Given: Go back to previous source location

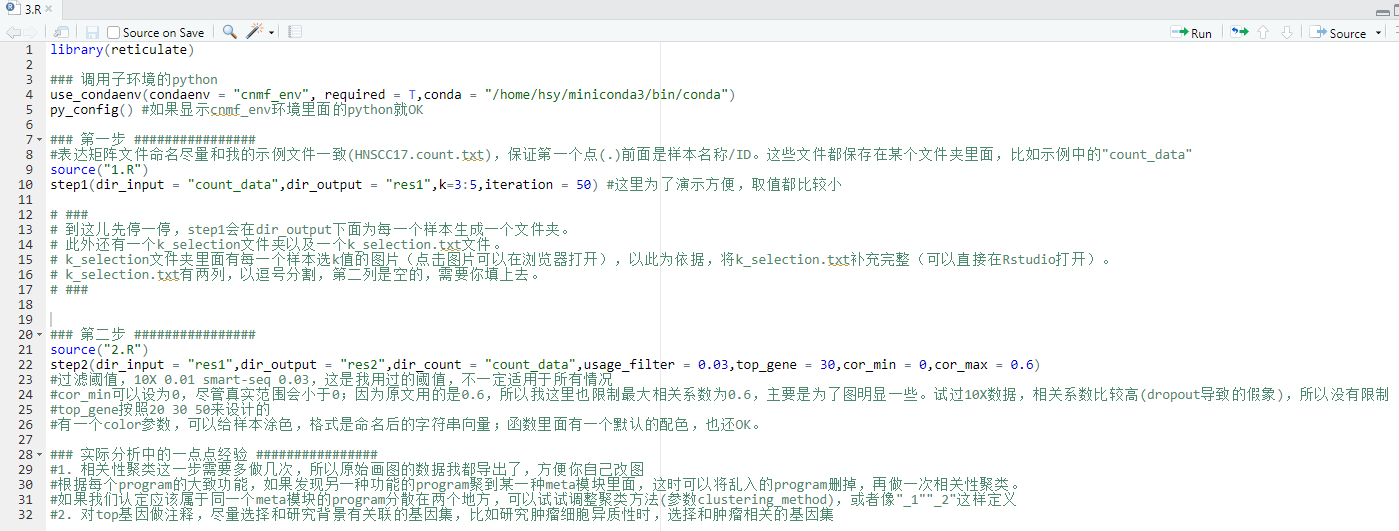Looking at the screenshot, I should point(13,32).
